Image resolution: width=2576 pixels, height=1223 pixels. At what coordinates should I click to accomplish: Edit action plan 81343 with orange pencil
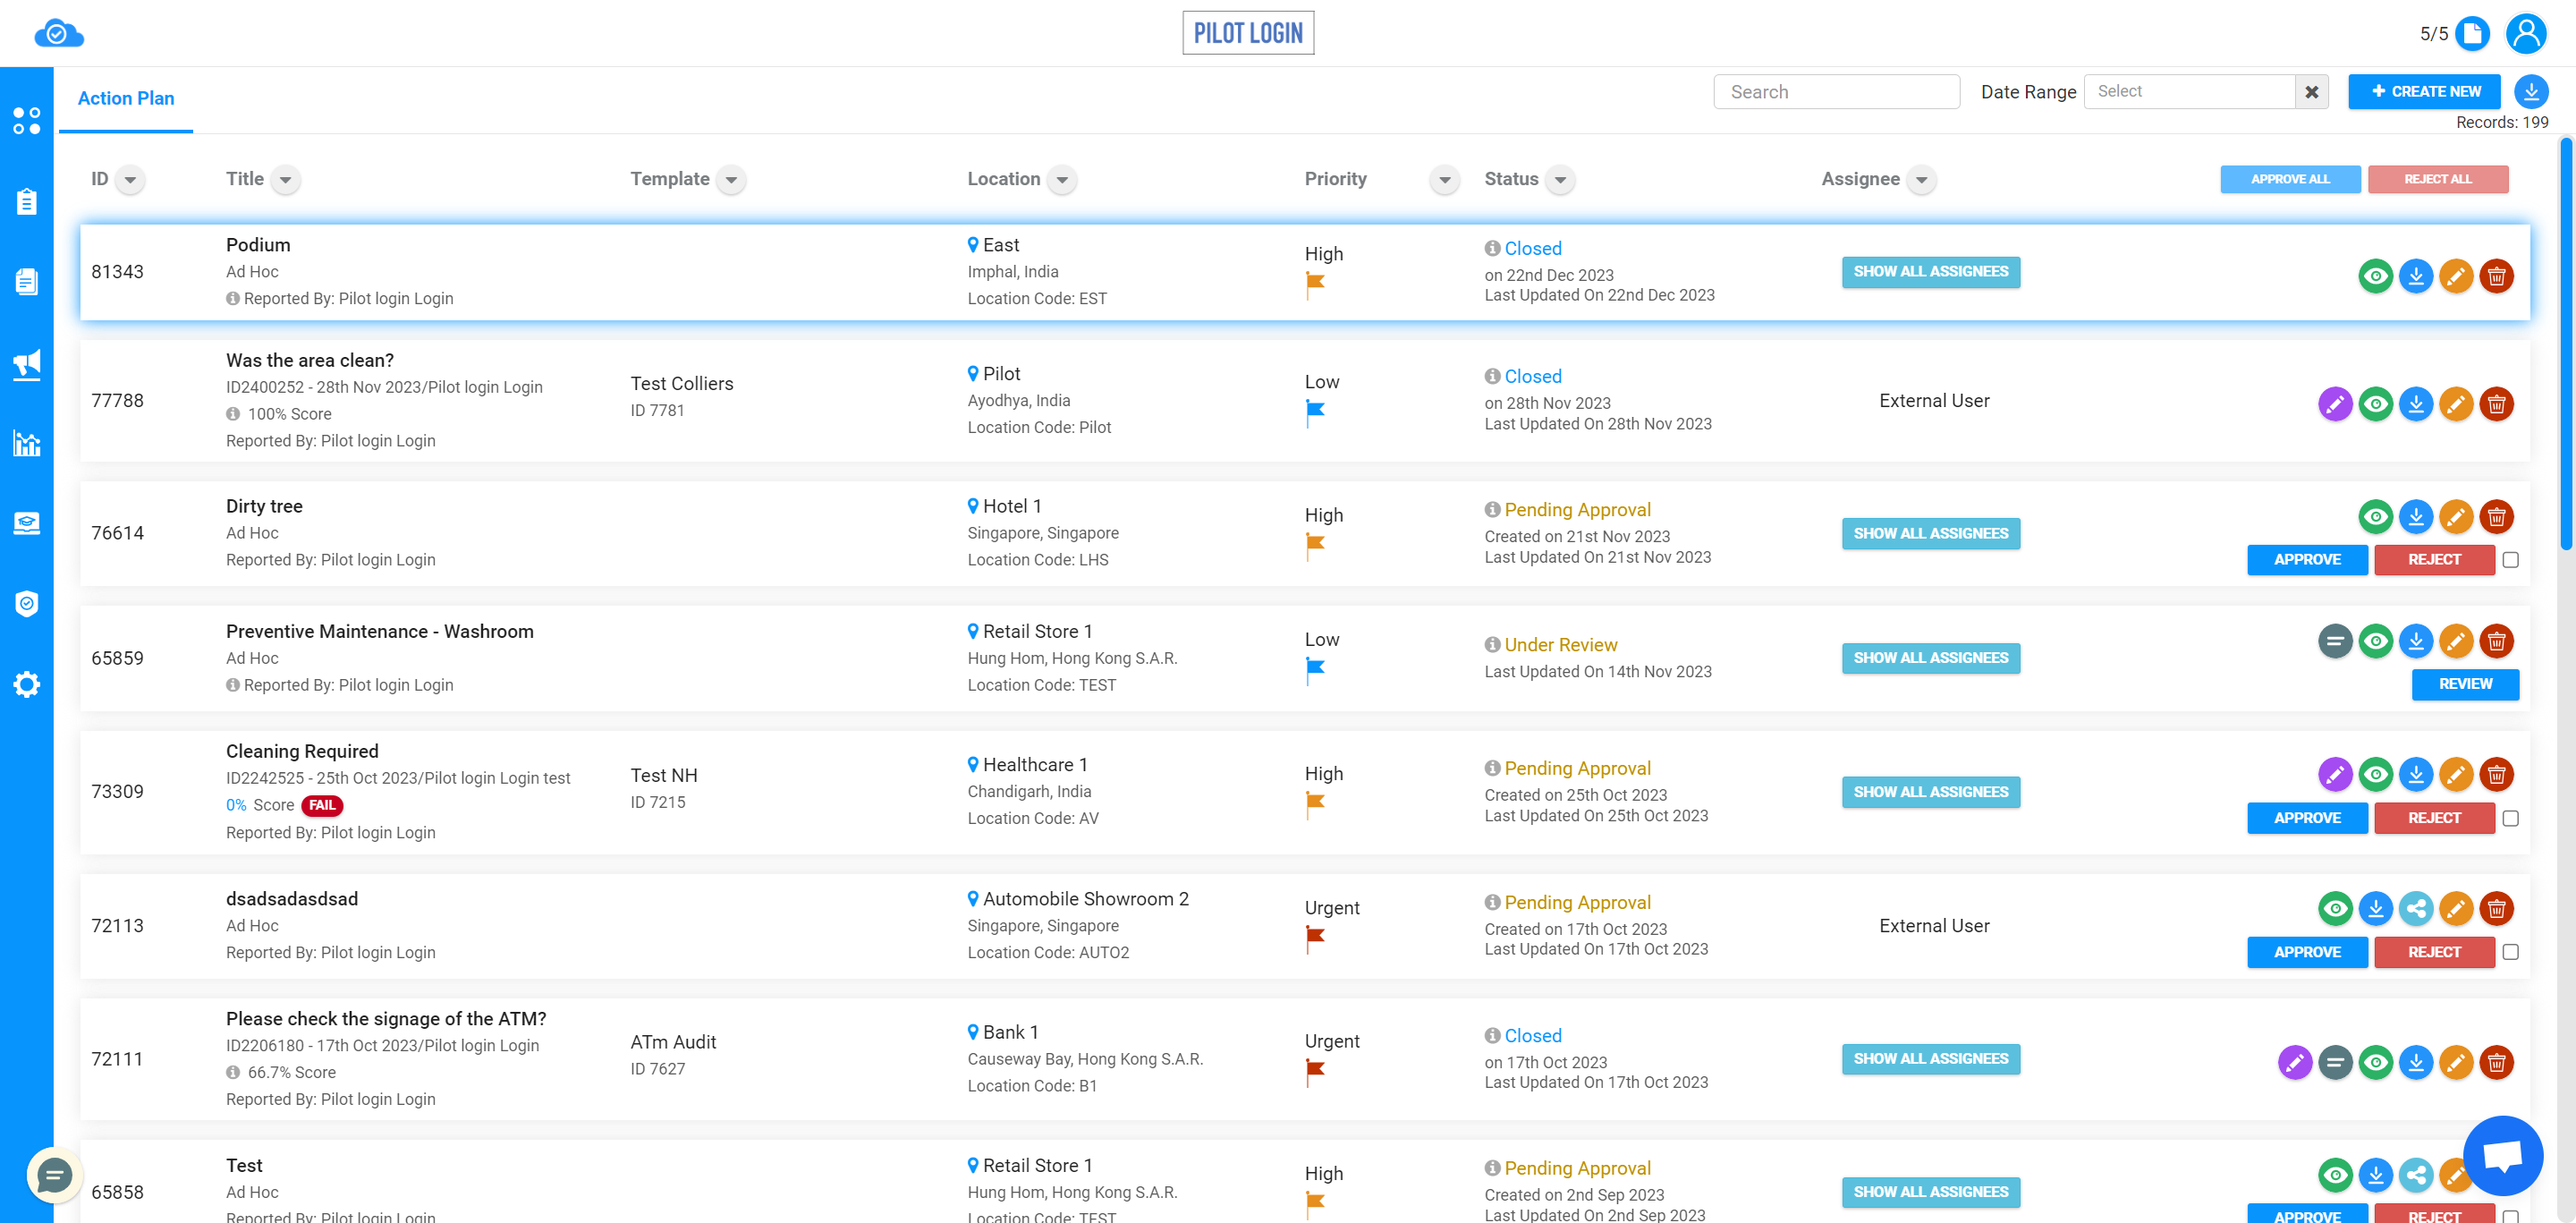pos(2455,276)
